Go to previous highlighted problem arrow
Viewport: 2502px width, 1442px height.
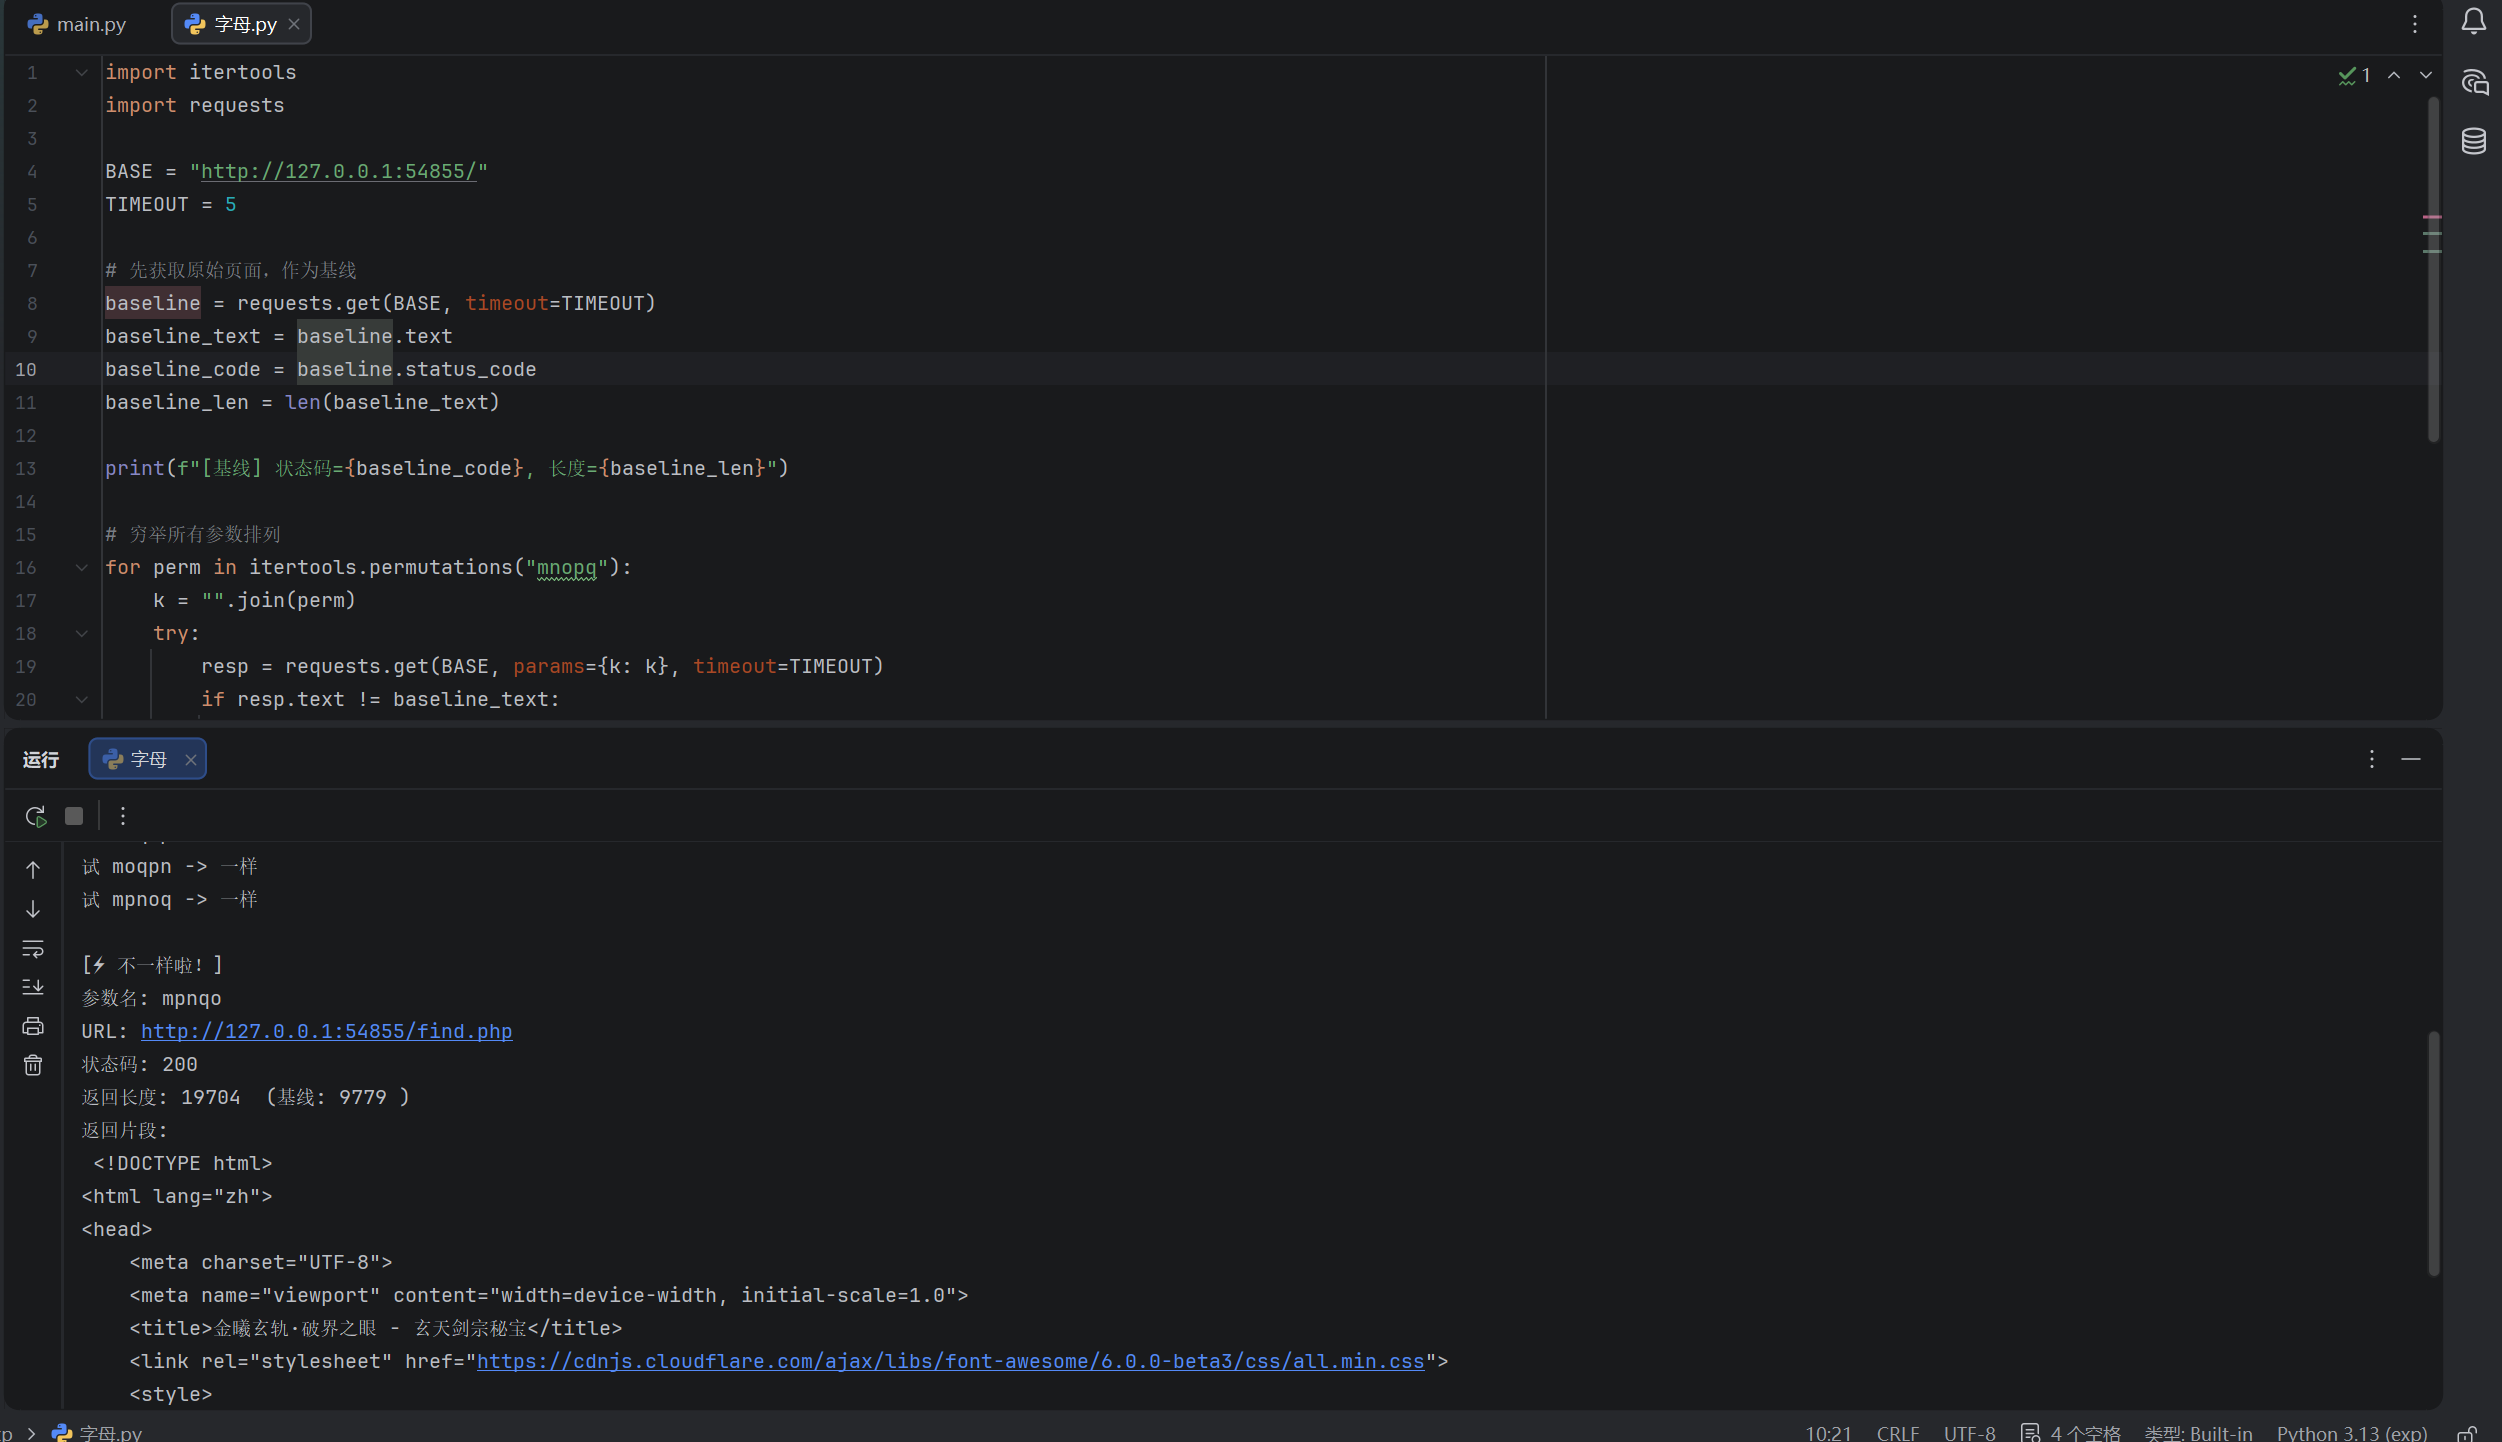click(2394, 76)
